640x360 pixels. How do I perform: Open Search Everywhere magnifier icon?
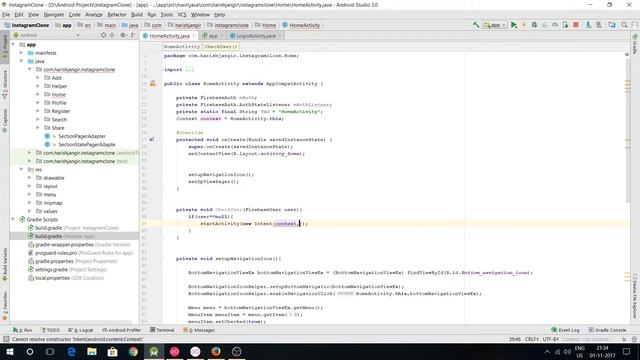624,25
